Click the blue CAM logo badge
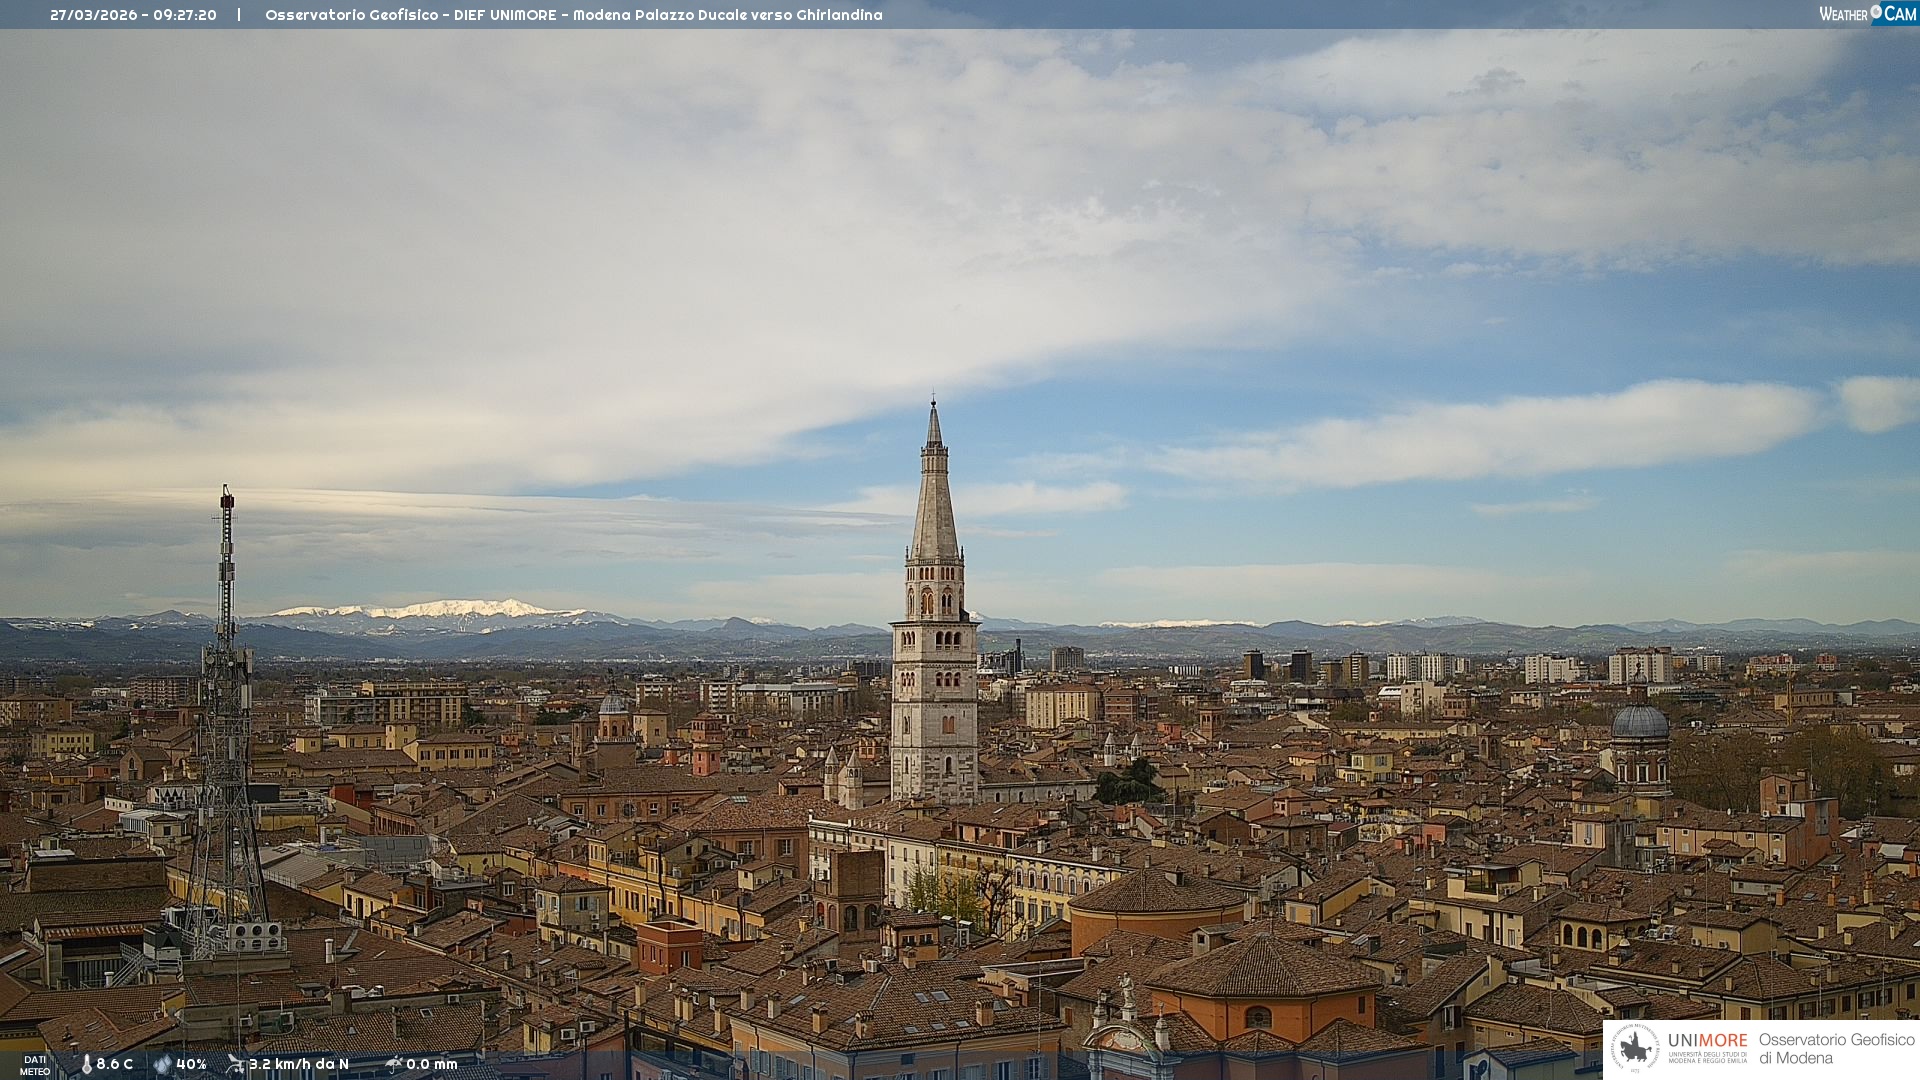 (1900, 14)
